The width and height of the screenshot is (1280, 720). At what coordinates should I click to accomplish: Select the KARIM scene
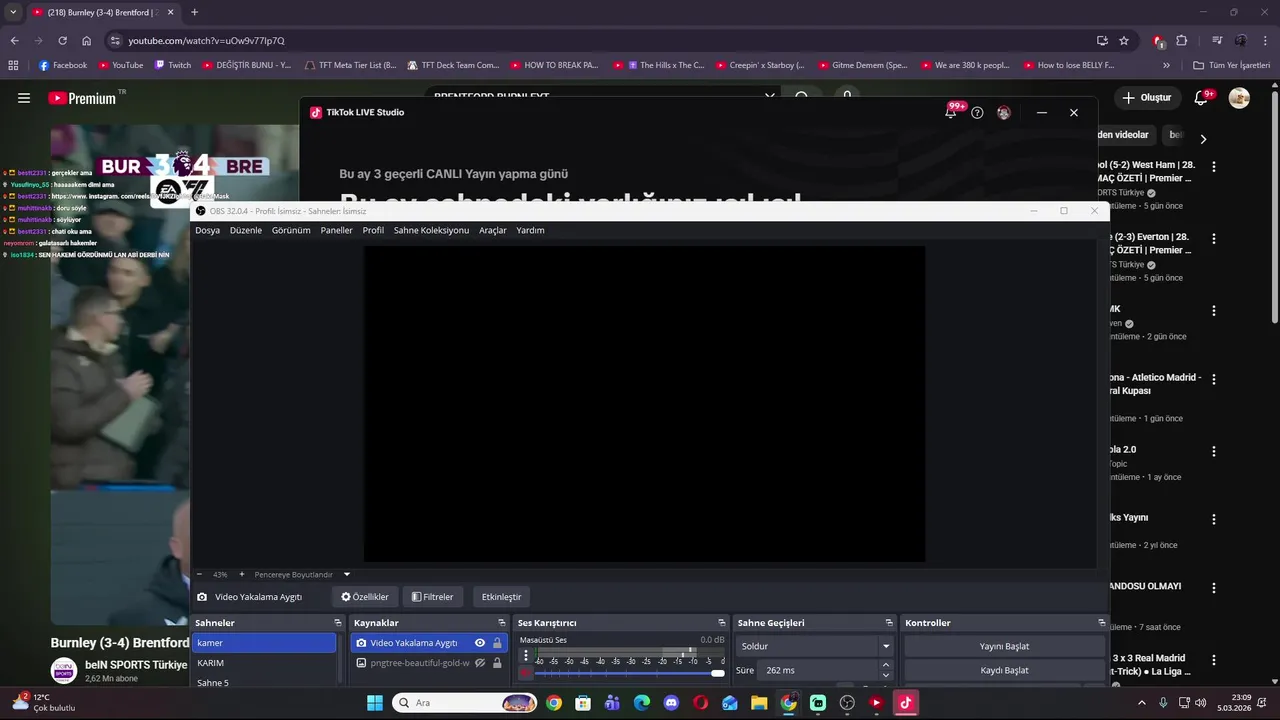(264, 663)
